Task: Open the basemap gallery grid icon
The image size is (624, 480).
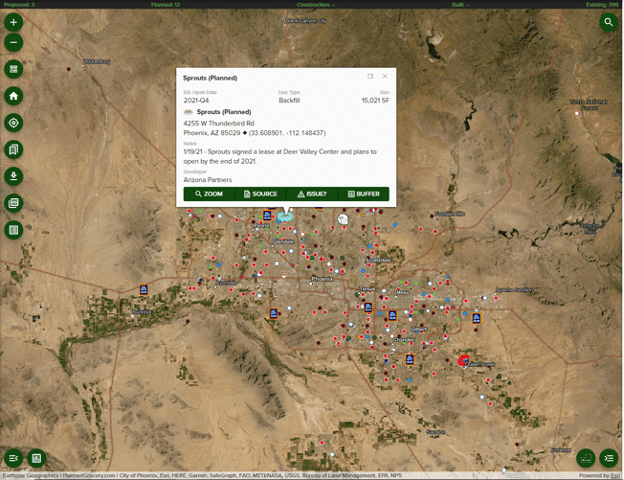Action: [x=14, y=69]
